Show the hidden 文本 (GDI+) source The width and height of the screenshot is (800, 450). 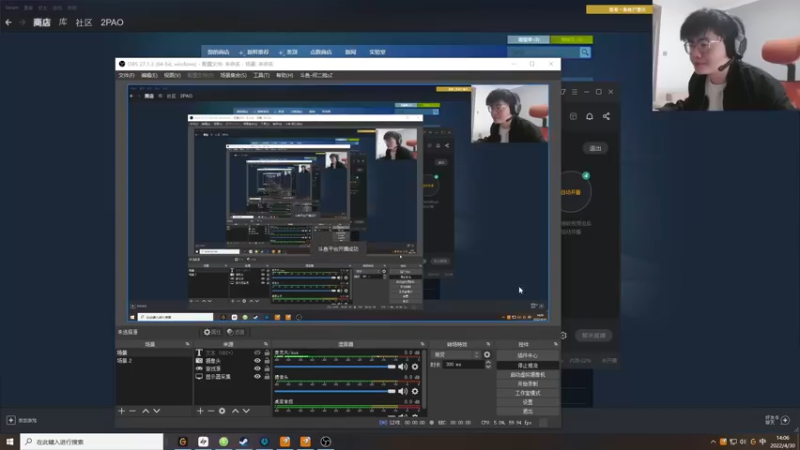coord(257,353)
